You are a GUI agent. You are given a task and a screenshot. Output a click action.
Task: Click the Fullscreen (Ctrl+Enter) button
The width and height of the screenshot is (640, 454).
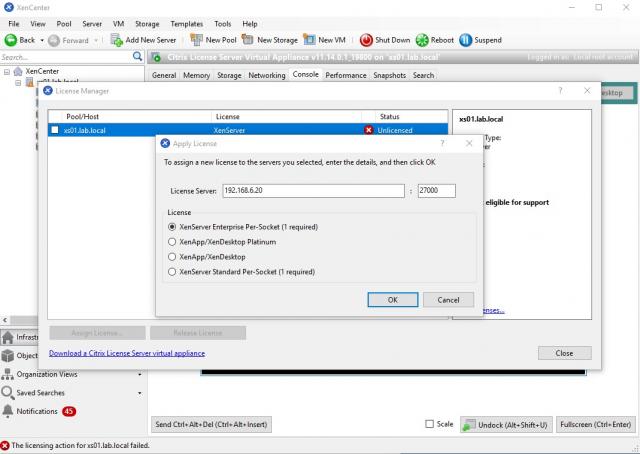tap(596, 425)
